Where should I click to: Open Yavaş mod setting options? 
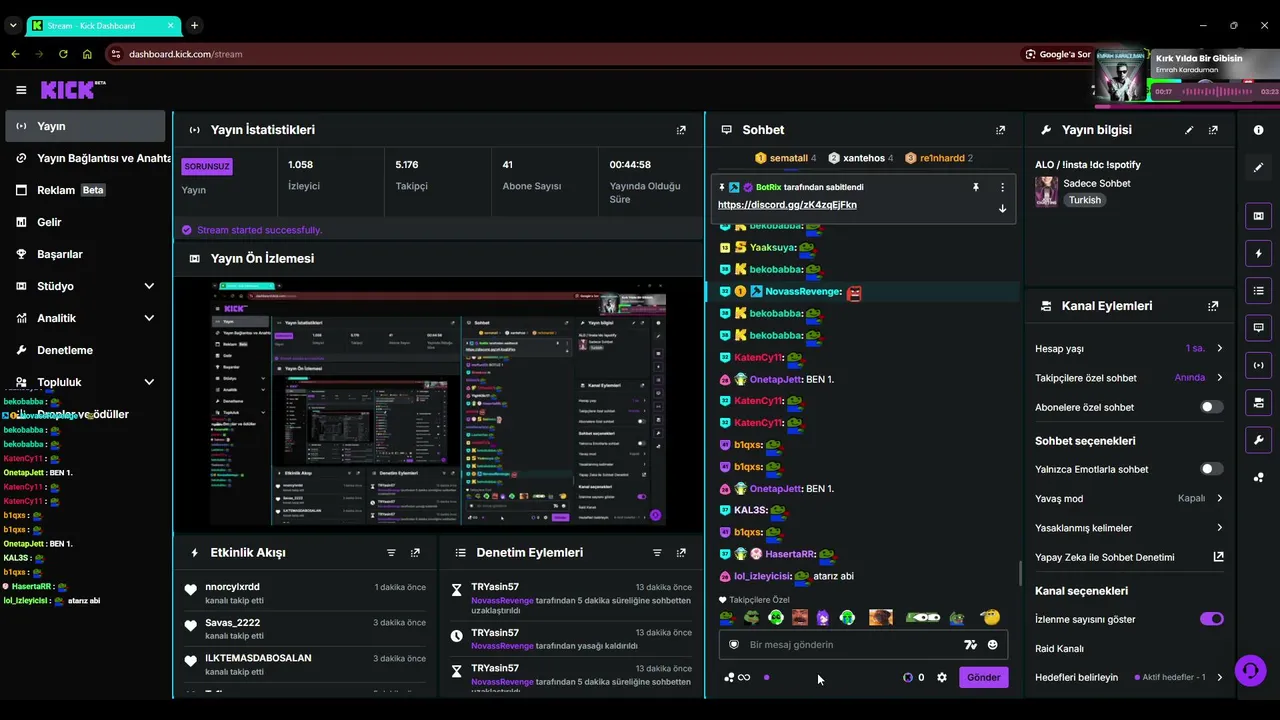[x=1129, y=498]
